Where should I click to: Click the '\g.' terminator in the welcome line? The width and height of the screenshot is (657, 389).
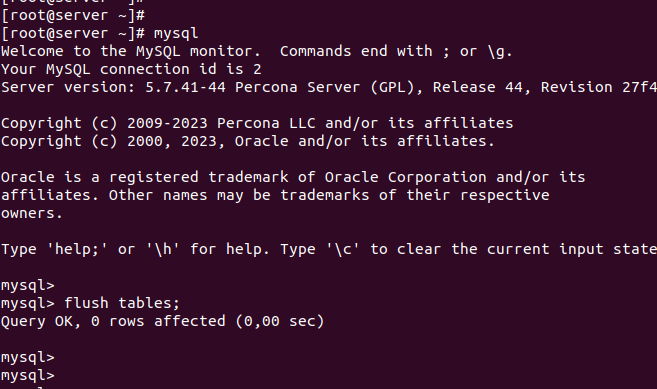pos(500,51)
